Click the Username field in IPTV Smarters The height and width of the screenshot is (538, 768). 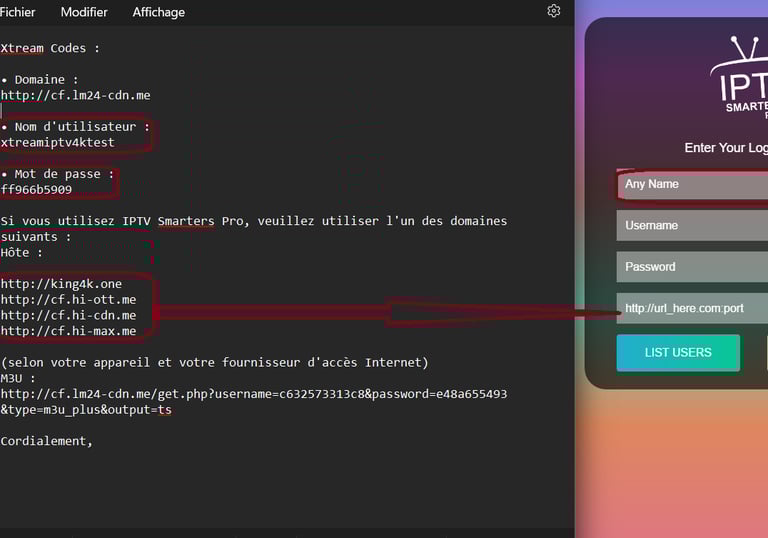[x=692, y=225]
